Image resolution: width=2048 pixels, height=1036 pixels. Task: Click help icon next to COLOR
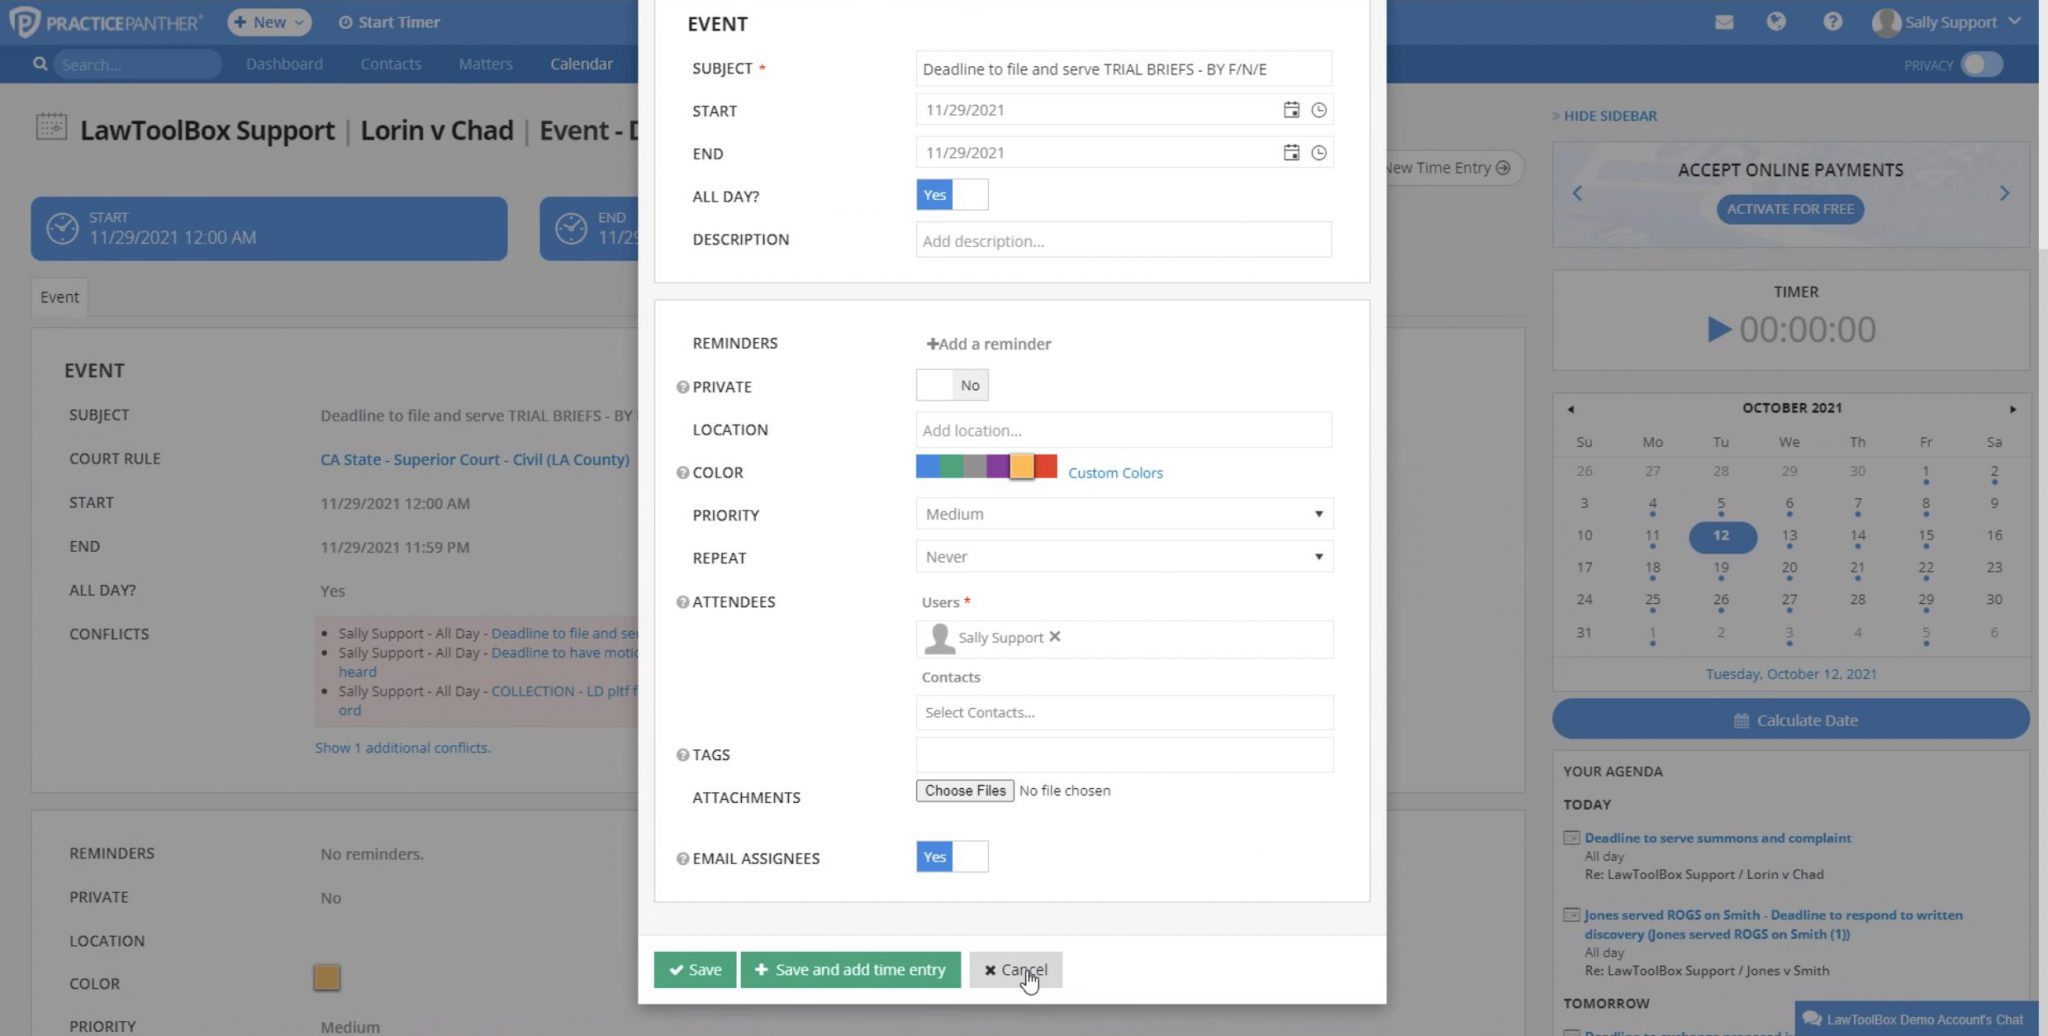pyautogui.click(x=682, y=473)
